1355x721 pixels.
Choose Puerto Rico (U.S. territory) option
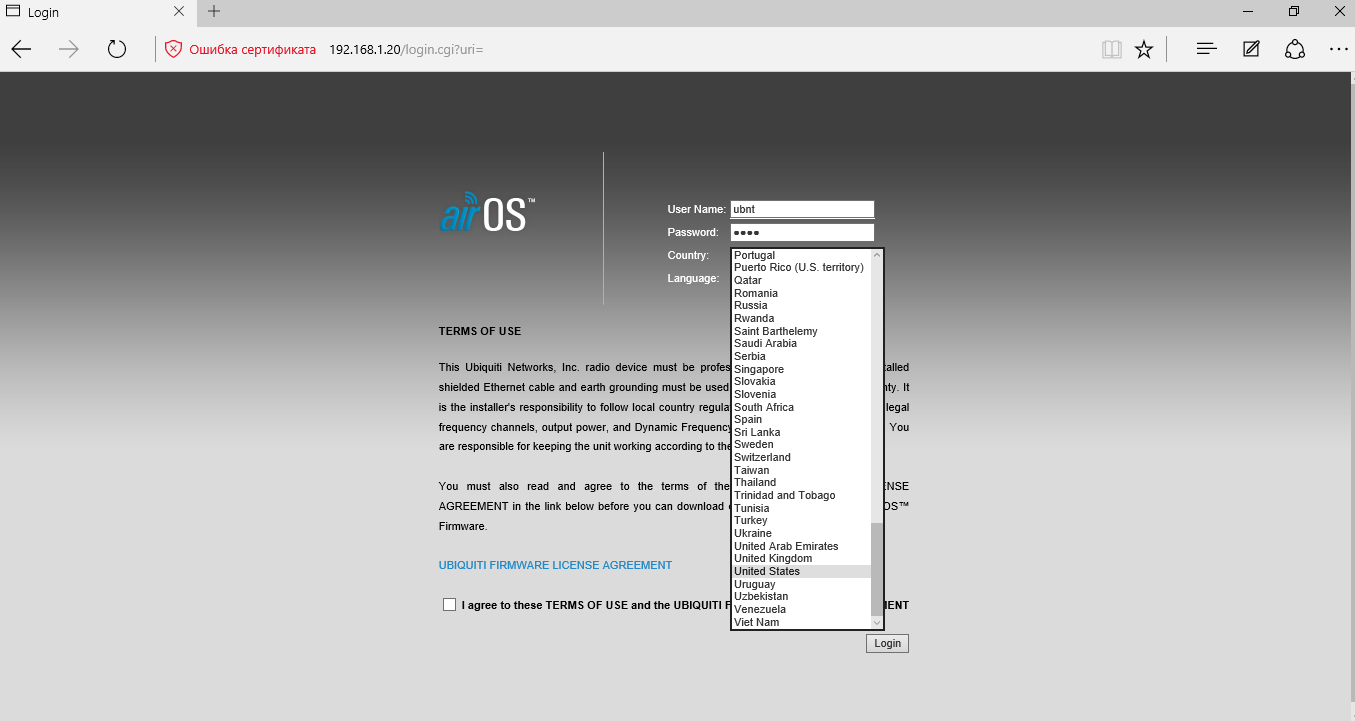pyautogui.click(x=801, y=267)
